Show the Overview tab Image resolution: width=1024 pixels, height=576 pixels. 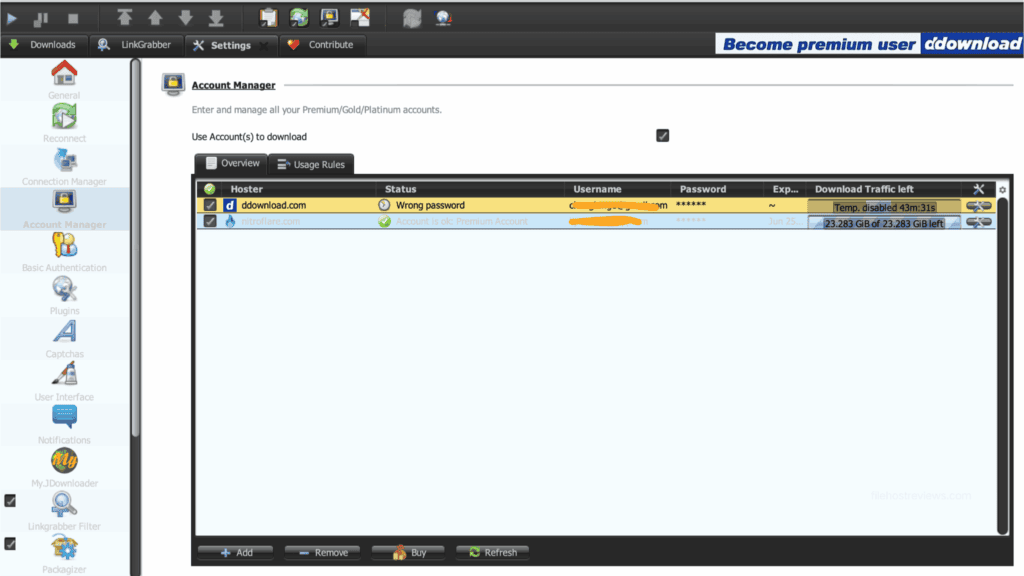click(x=231, y=163)
